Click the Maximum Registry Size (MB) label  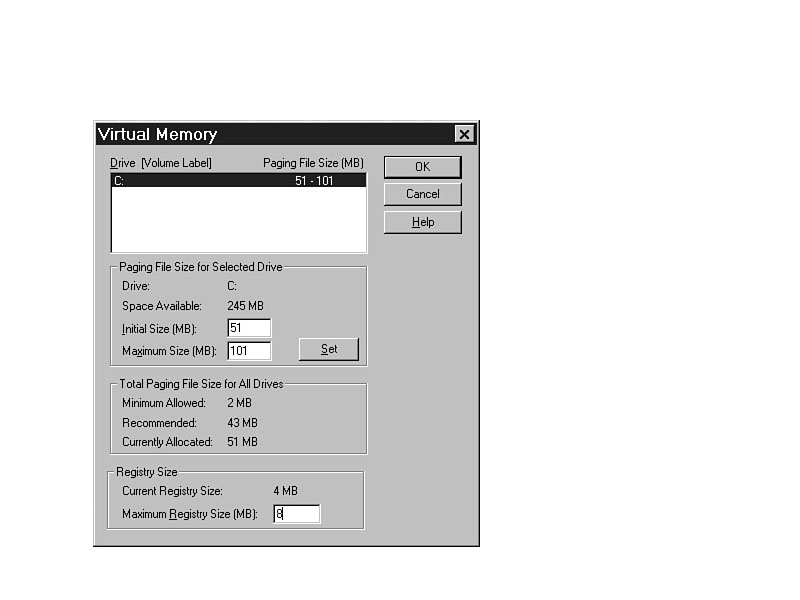coord(190,514)
